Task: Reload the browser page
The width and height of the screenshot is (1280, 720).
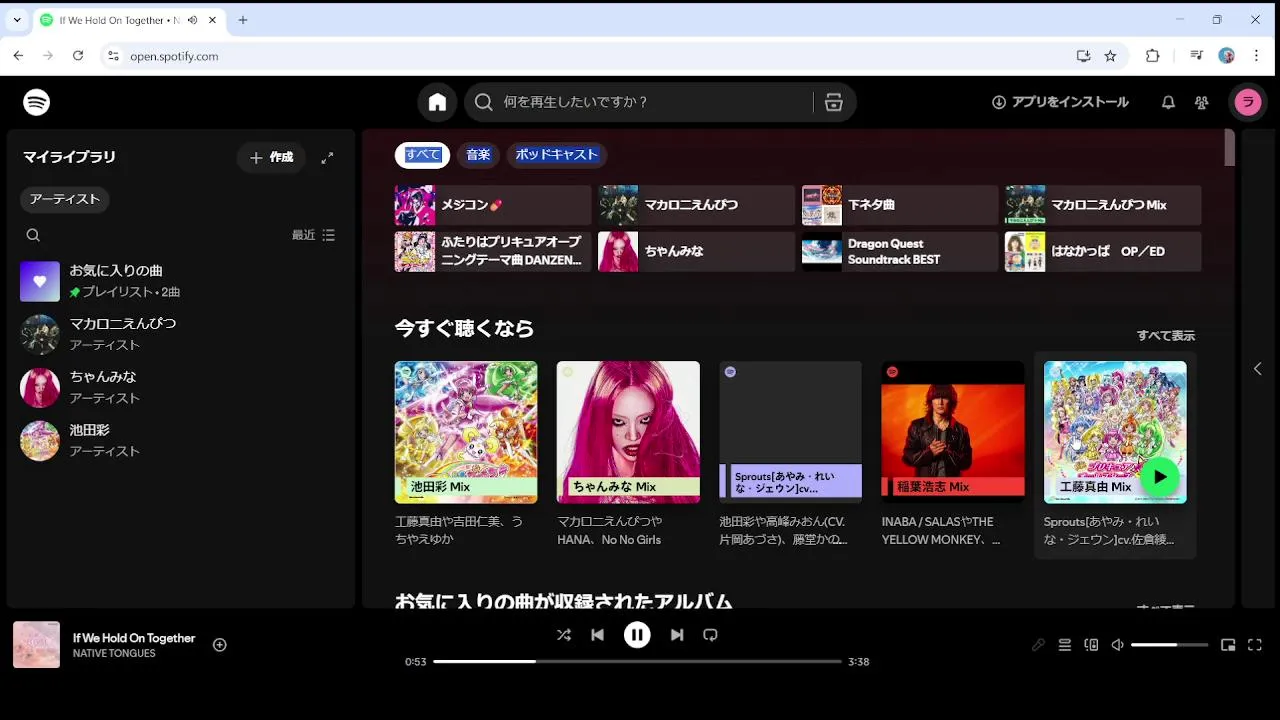Action: 78,56
